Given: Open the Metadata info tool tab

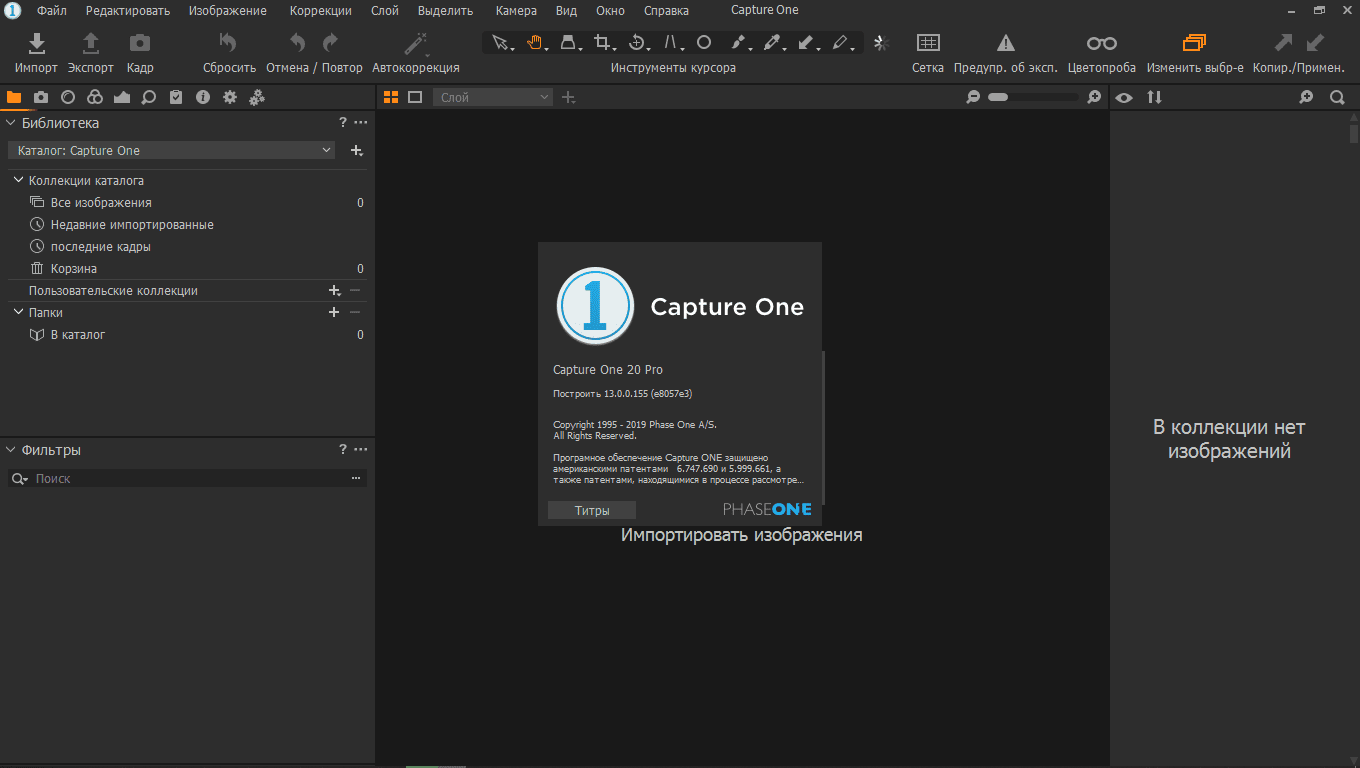Looking at the screenshot, I should pyautogui.click(x=203, y=97).
